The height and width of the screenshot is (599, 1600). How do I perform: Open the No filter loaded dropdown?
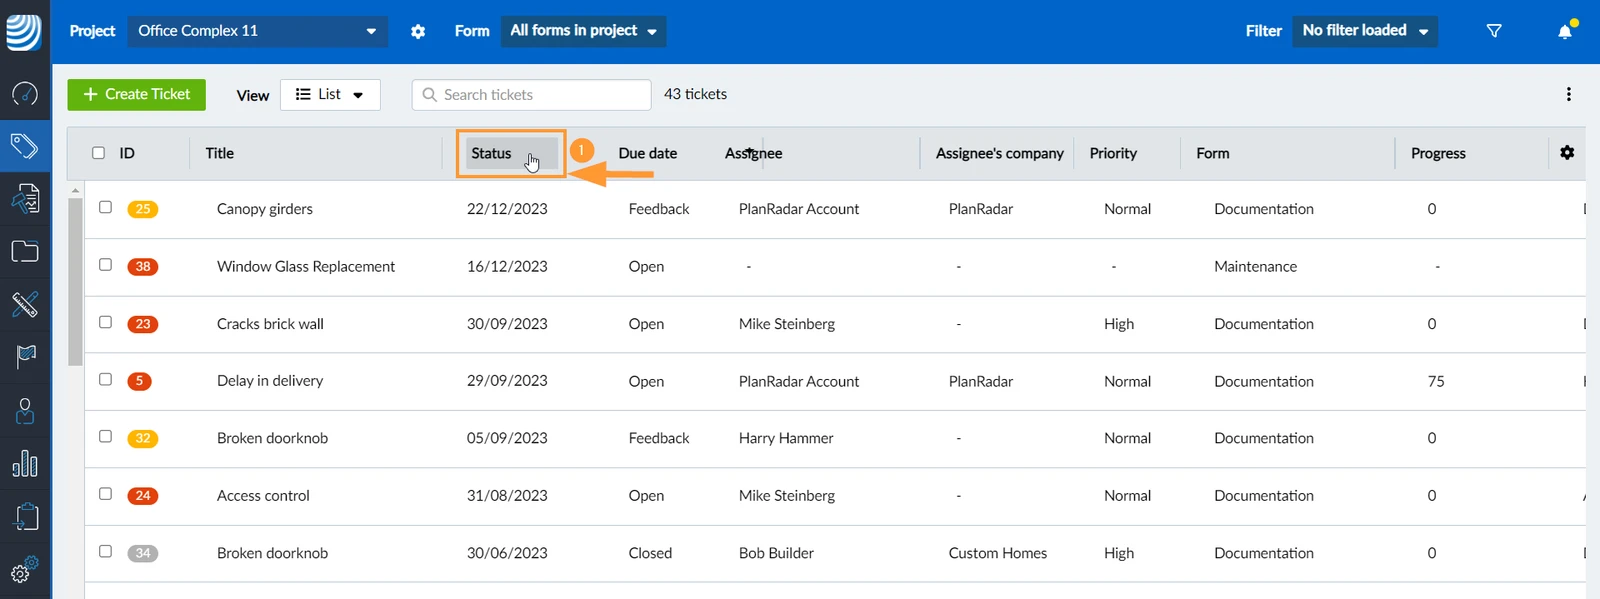pyautogui.click(x=1365, y=31)
